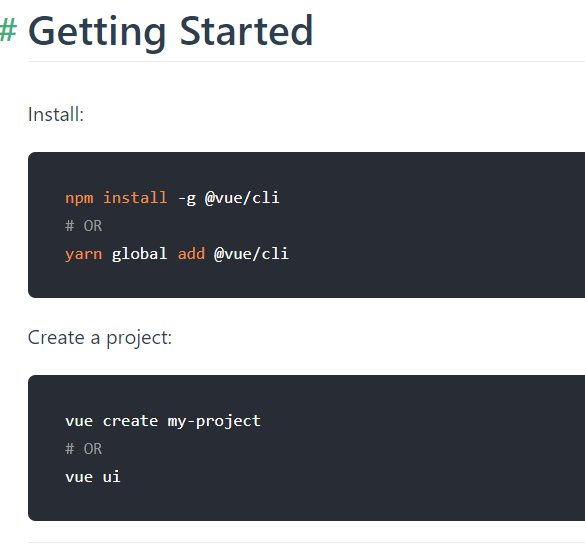
Task: Click the orange add keyword
Action: 191,254
